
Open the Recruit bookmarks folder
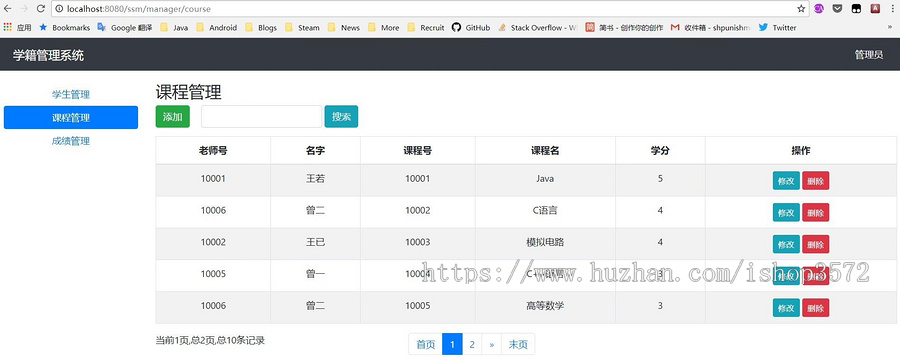pyautogui.click(x=425, y=27)
